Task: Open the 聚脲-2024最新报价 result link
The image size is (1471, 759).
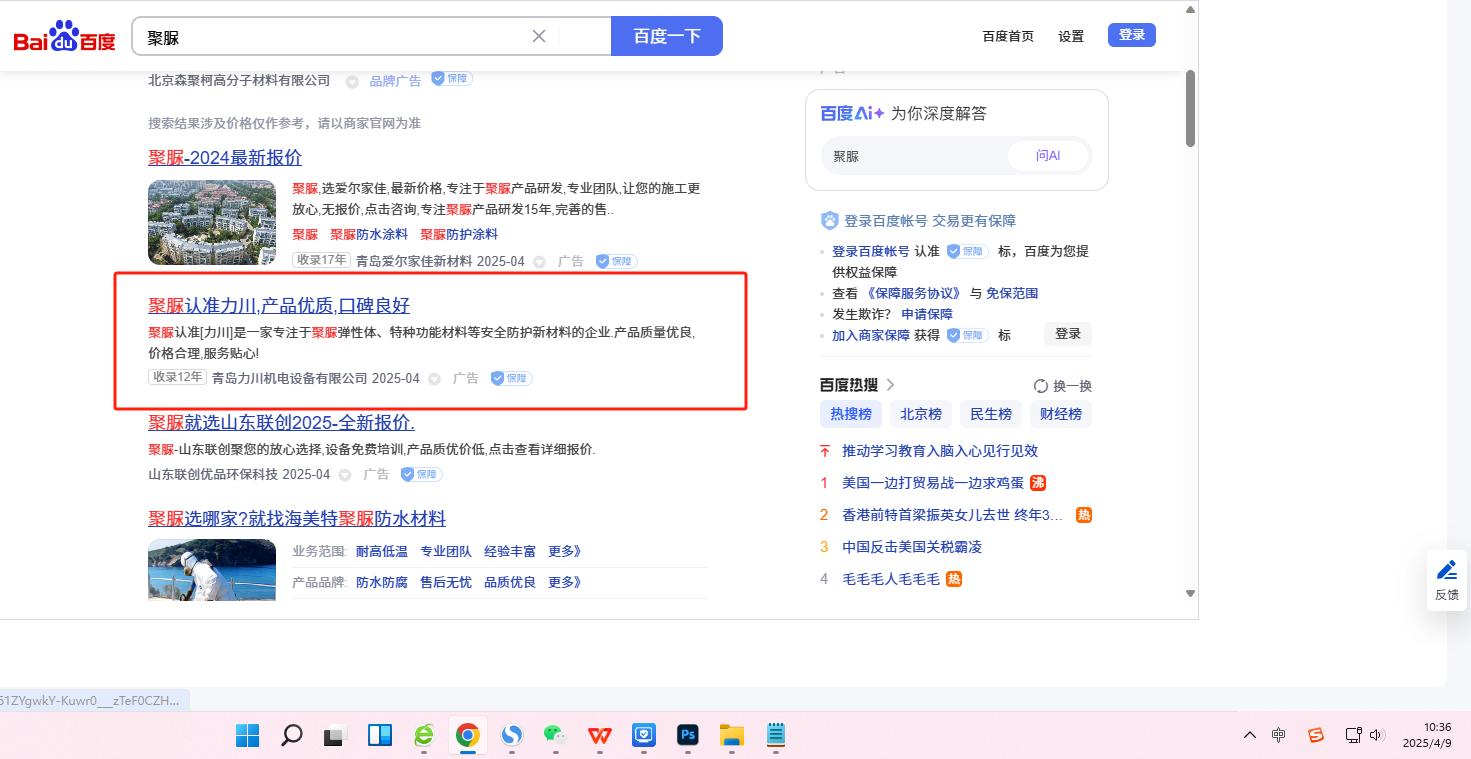Action: pos(225,158)
